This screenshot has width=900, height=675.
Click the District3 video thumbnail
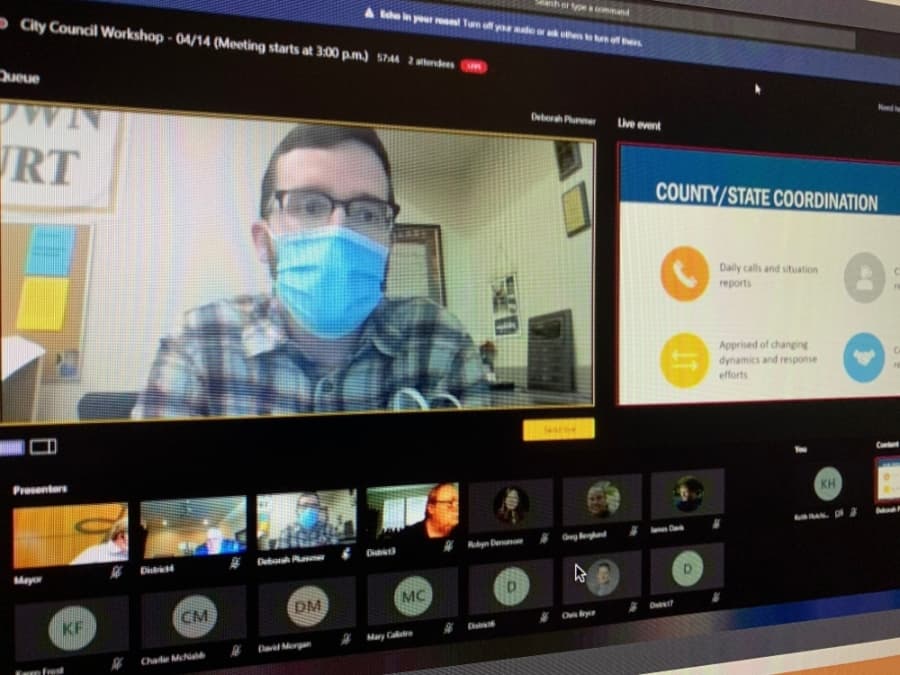click(x=412, y=512)
